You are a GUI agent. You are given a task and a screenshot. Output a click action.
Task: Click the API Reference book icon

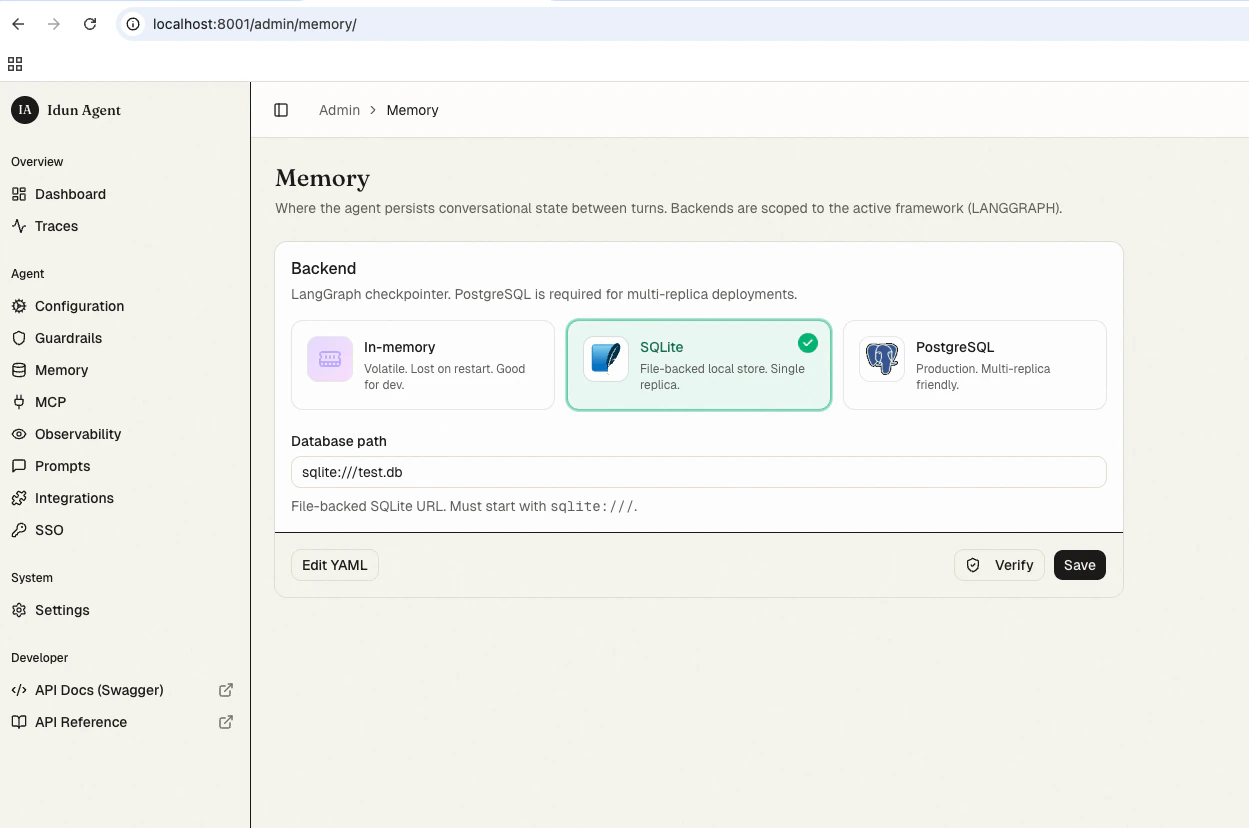click(x=19, y=722)
